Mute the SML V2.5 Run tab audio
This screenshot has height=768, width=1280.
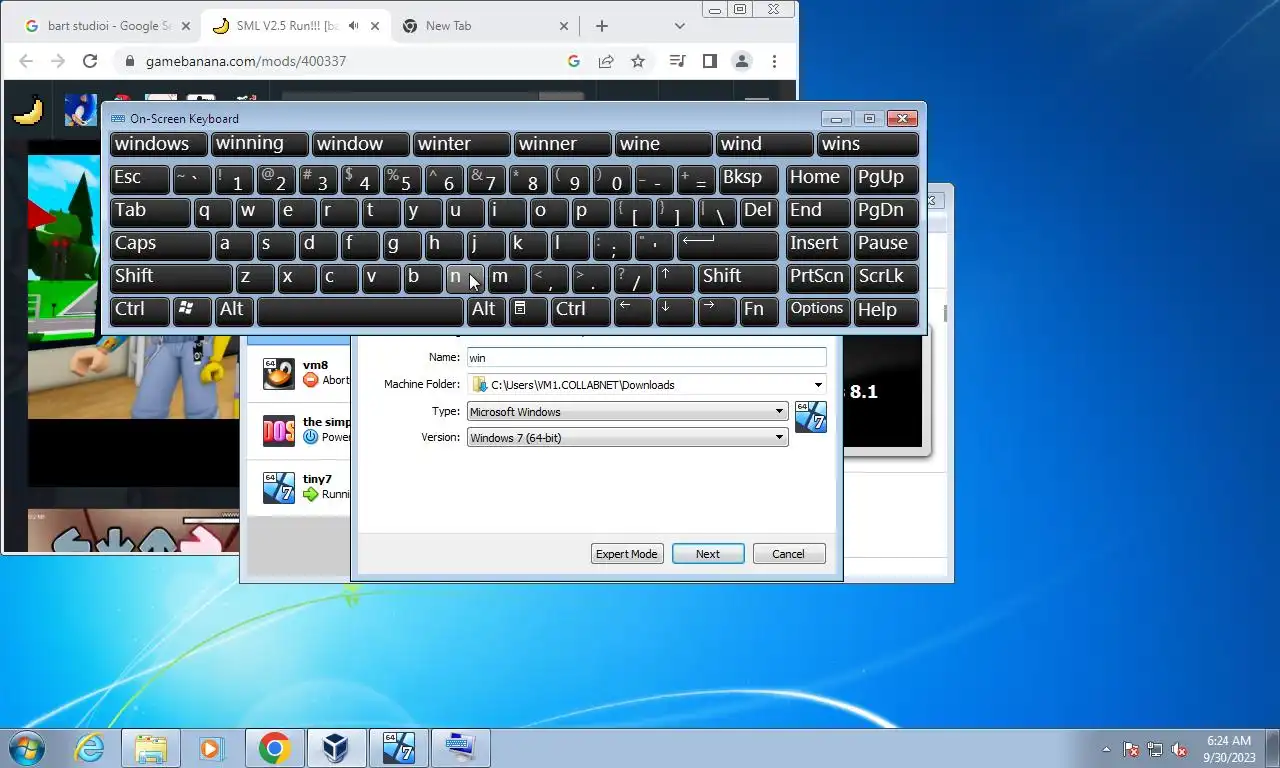point(353,26)
